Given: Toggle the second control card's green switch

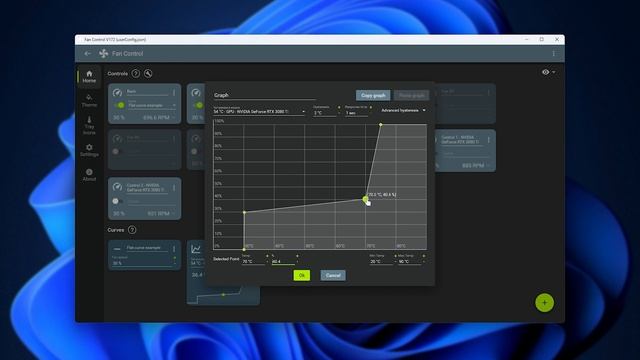Looking at the screenshot, I should [198, 105].
